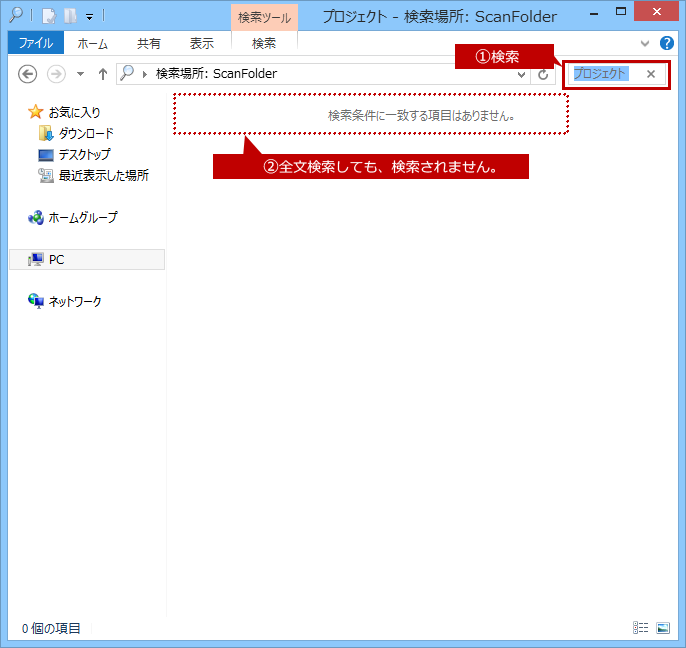The width and height of the screenshot is (686, 648).
Task: Go up one level with Up arrow
Action: pyautogui.click(x=103, y=74)
